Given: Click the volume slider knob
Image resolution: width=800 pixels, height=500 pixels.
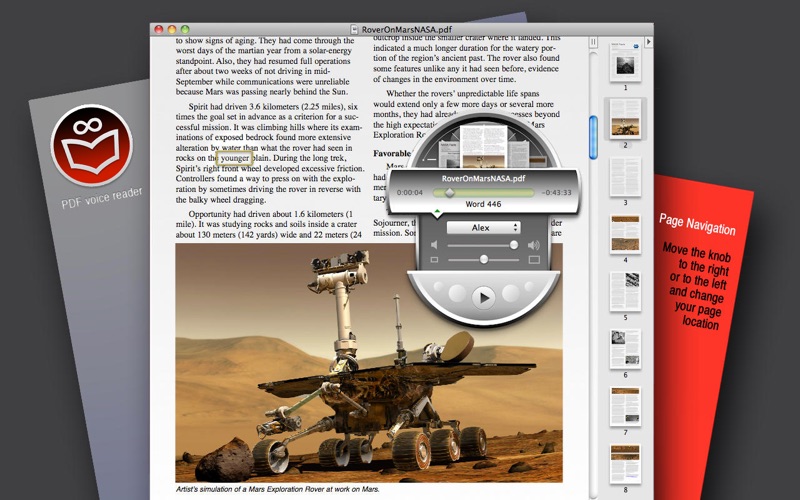Looking at the screenshot, I should pos(514,245).
